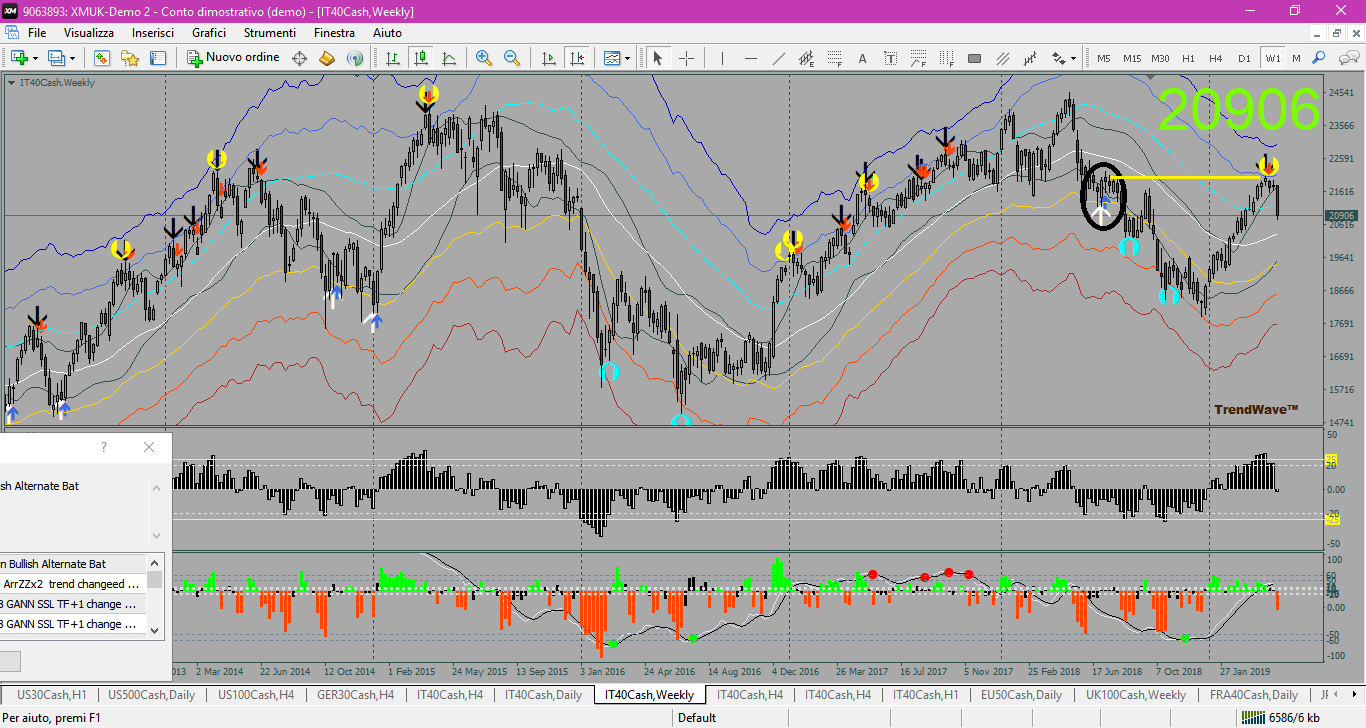Toggle chart auto scroll icon
Image resolution: width=1366 pixels, height=728 pixels.
coord(548,58)
